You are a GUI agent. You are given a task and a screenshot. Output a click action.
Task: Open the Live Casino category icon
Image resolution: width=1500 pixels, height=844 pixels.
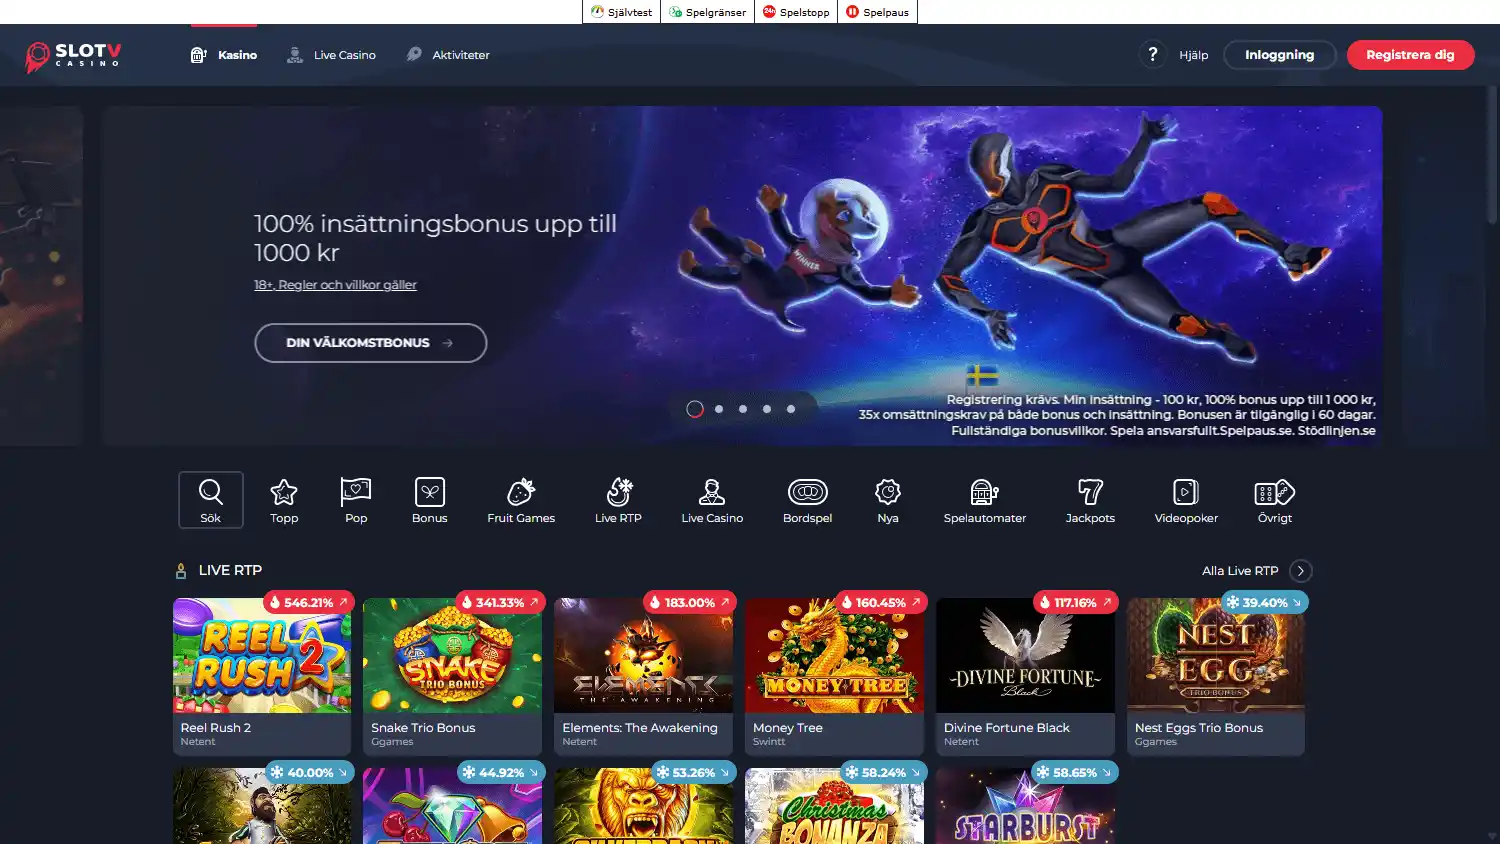click(x=712, y=499)
